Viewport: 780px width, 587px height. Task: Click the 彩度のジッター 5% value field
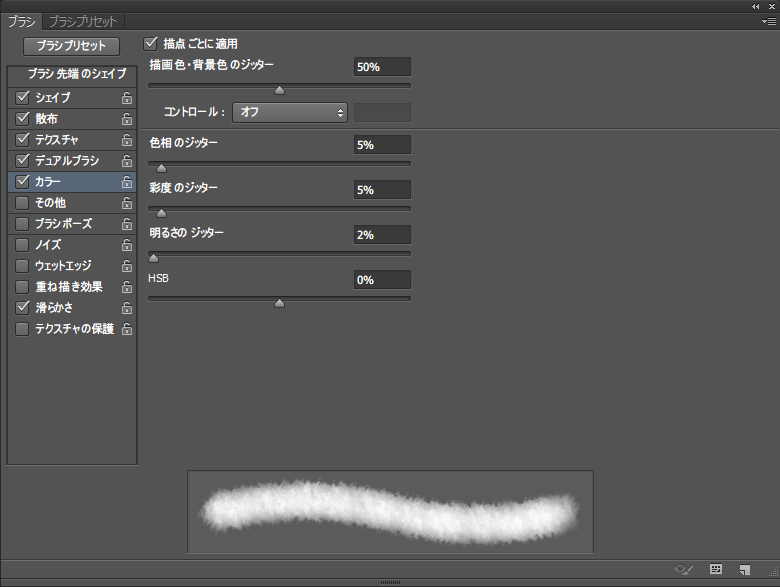click(x=382, y=190)
